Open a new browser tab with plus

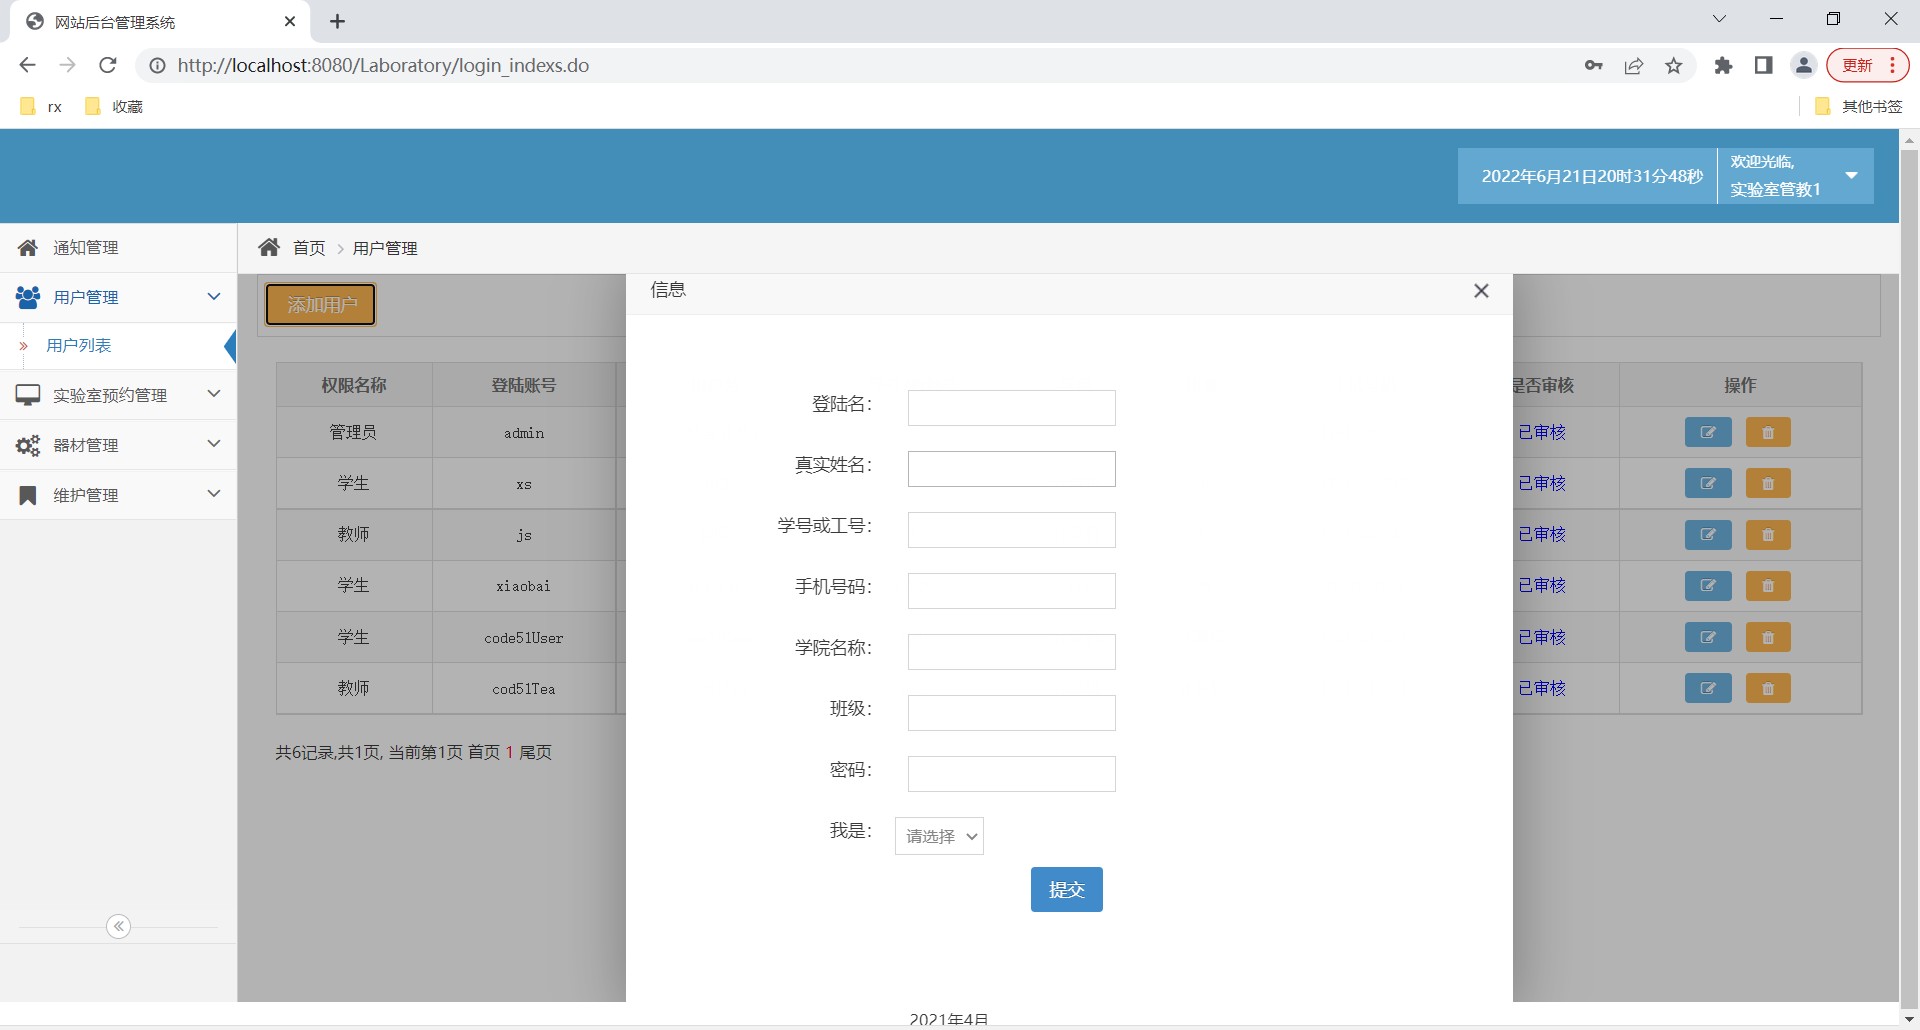point(338,21)
